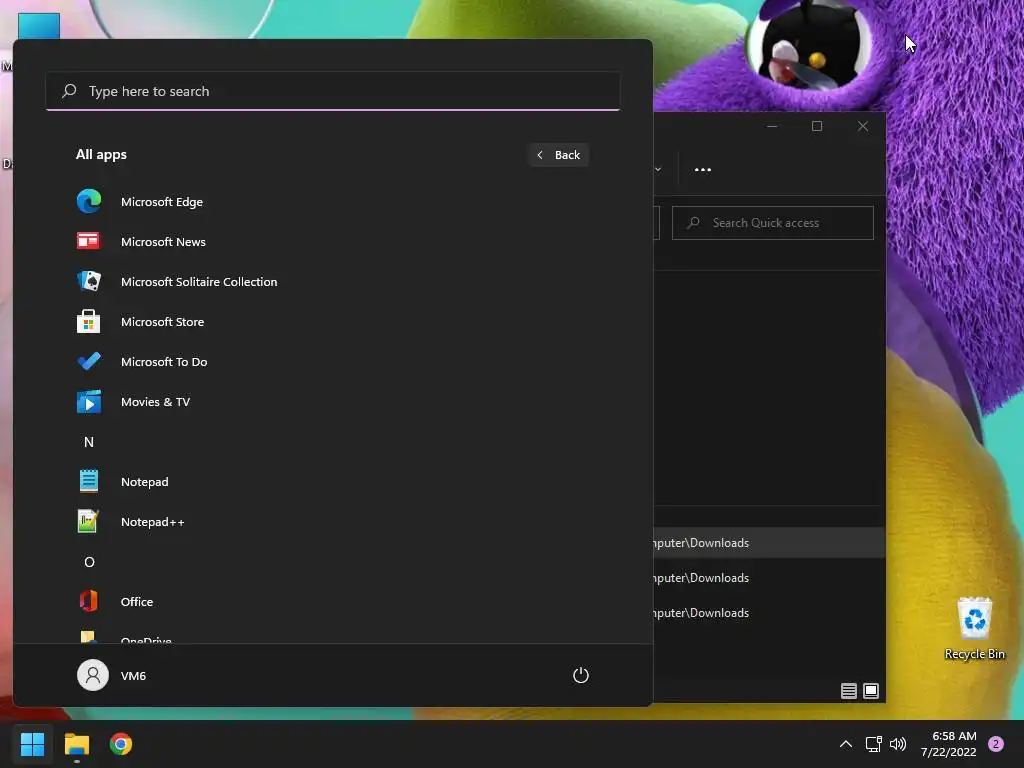The width and height of the screenshot is (1024, 768).
Task: Click the Windows Start button on taskbar
Action: click(x=32, y=744)
